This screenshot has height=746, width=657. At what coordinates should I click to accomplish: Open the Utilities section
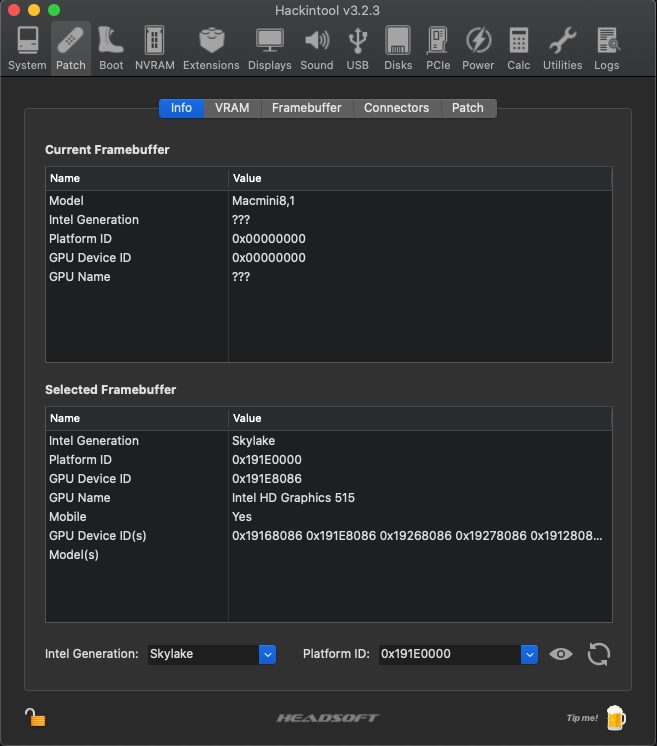coord(563,48)
